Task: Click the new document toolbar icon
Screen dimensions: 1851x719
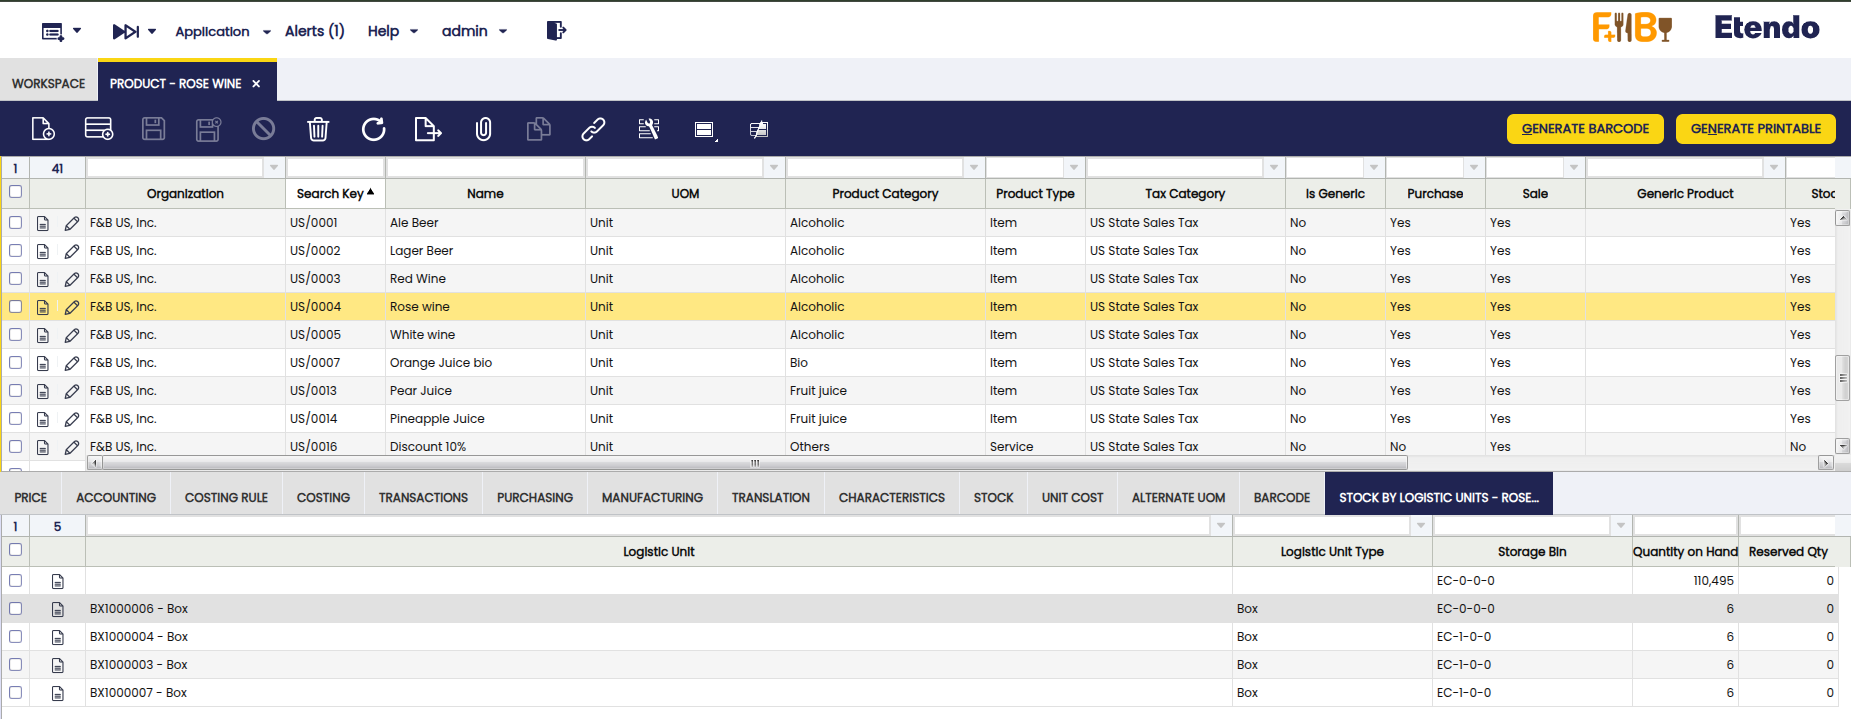Action: pos(43,129)
